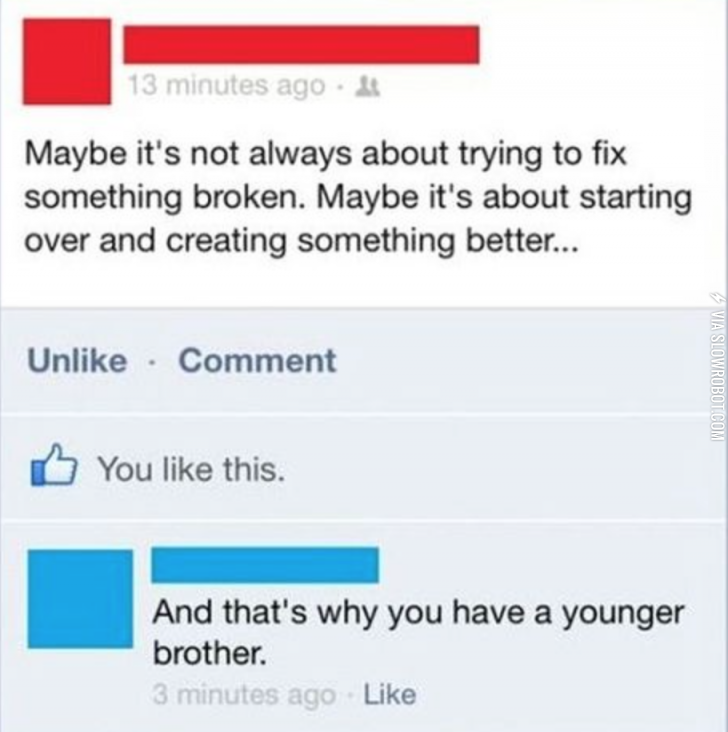Open the redacted blue commenter name
The height and width of the screenshot is (732, 728).
tap(265, 565)
